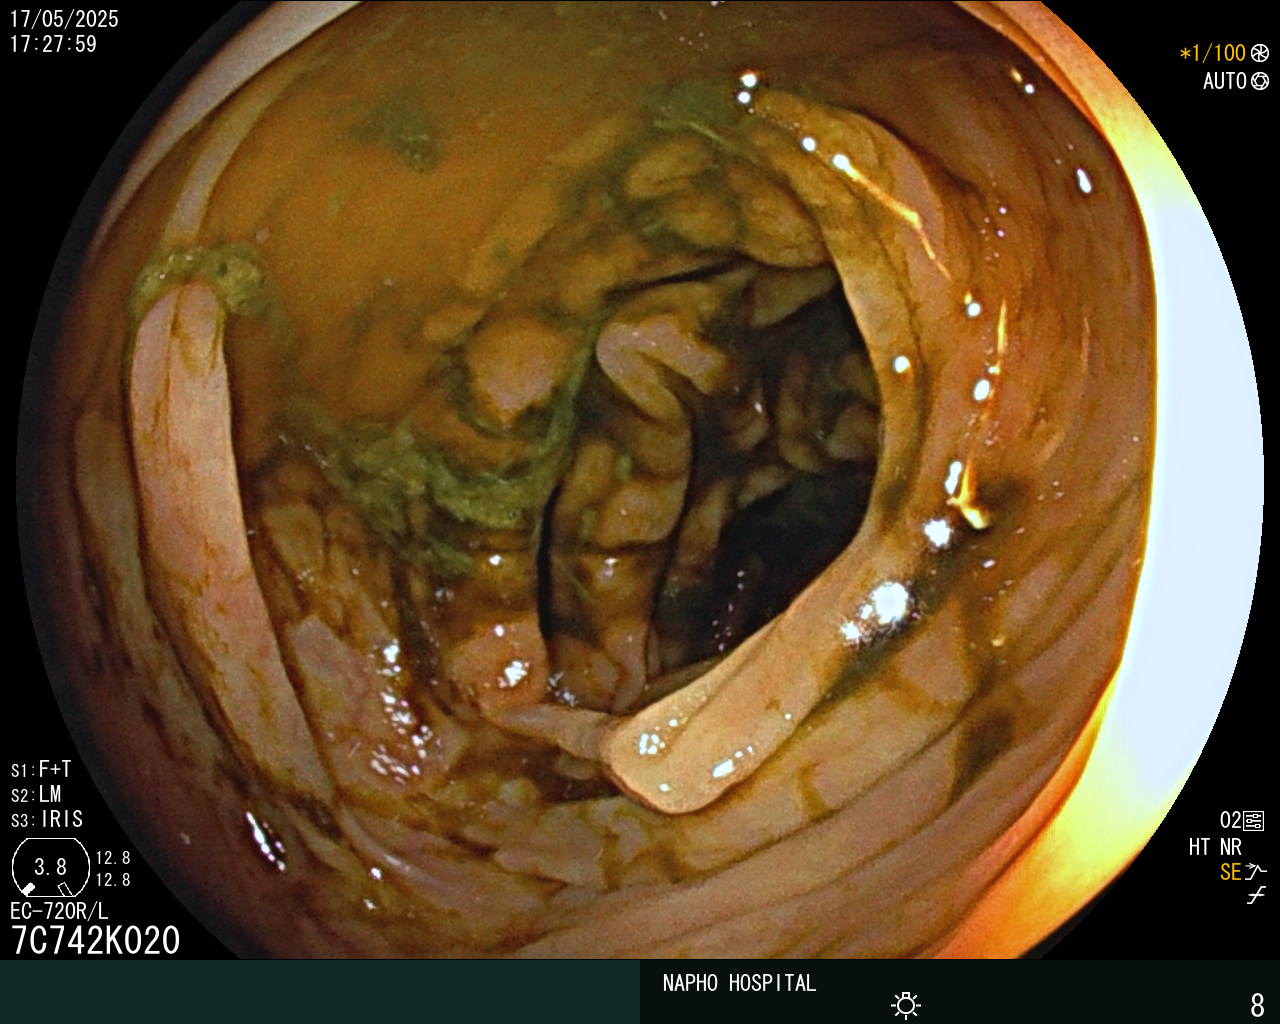Image resolution: width=1280 pixels, height=1024 pixels.
Task: Click the AUTO iris mode label
Action: point(1224,81)
